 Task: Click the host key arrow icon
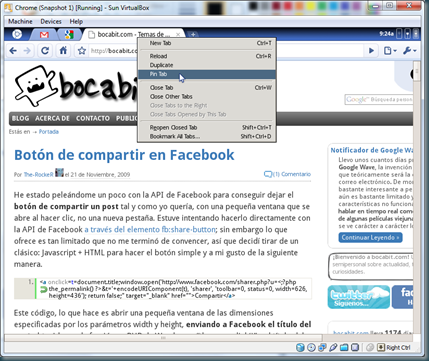point(381,348)
